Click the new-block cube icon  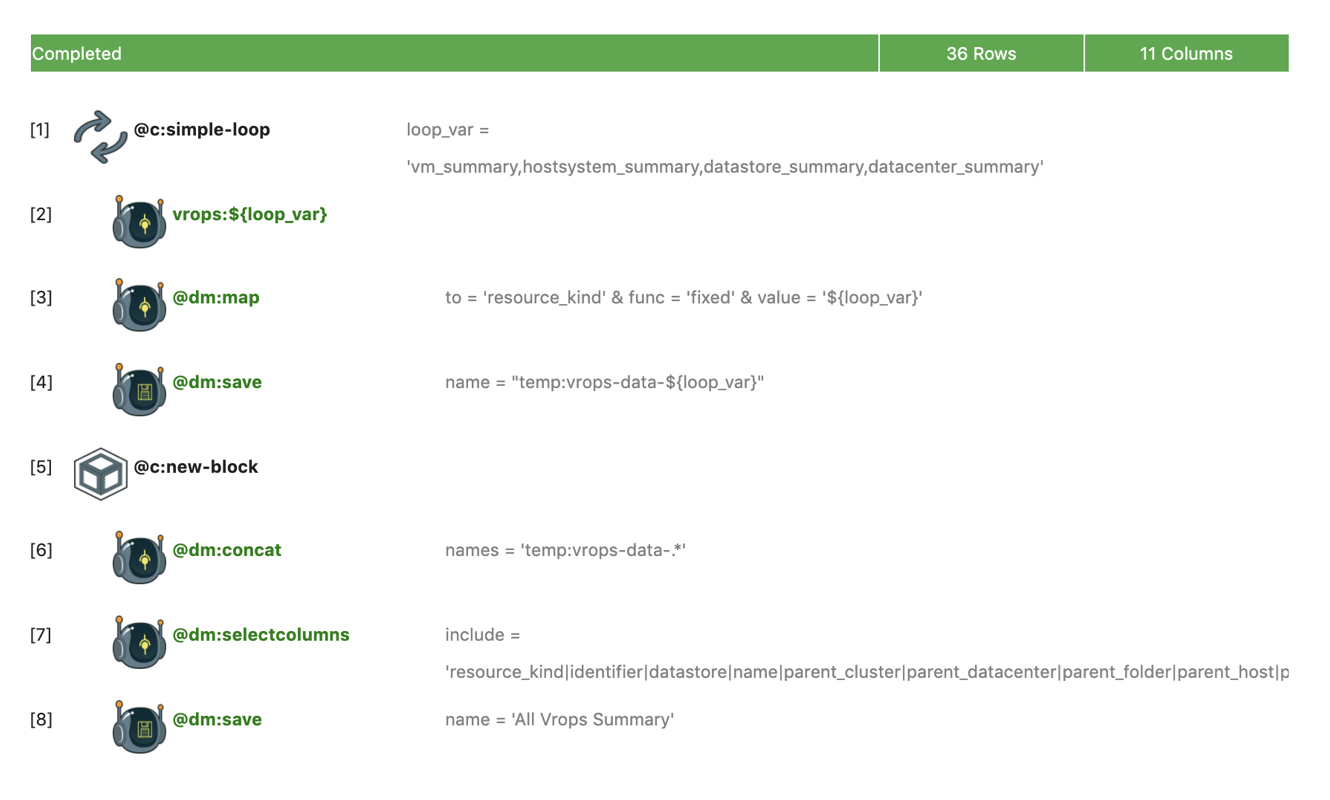(100, 473)
